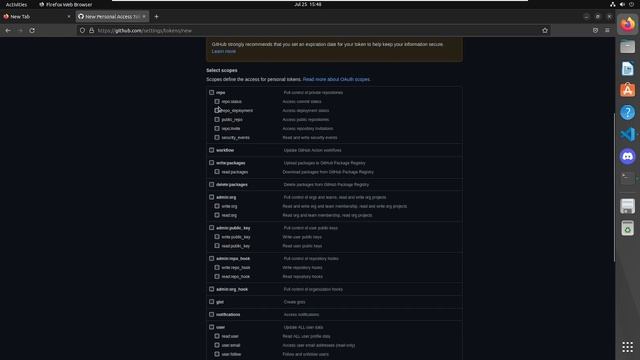
Task: Open the Trash icon in the dock
Action: coord(627,228)
